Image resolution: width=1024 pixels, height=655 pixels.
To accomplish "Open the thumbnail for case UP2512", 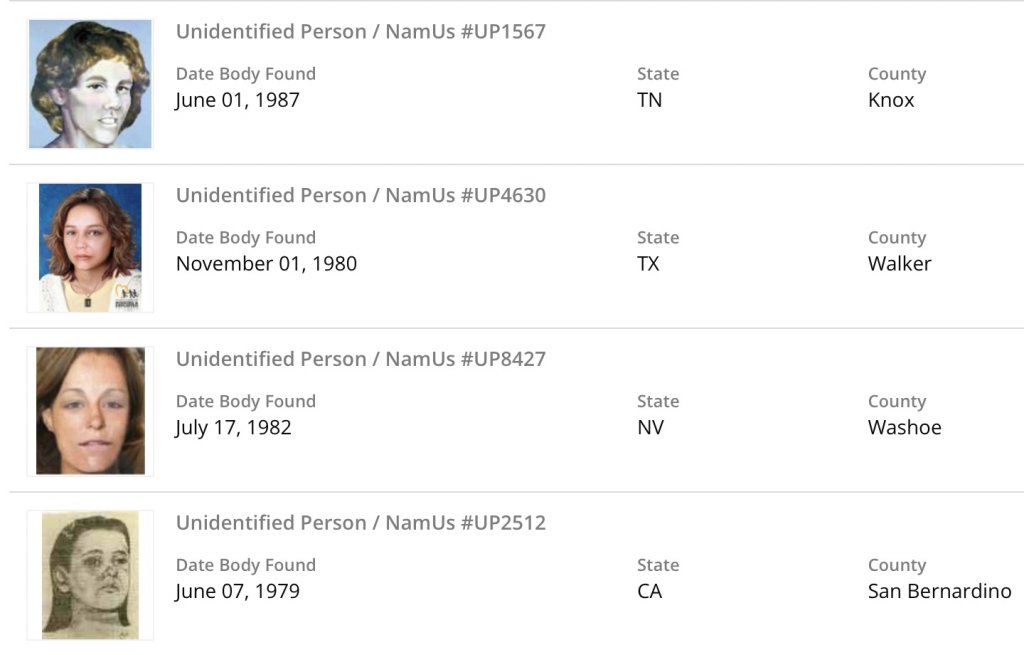I will click(x=90, y=575).
